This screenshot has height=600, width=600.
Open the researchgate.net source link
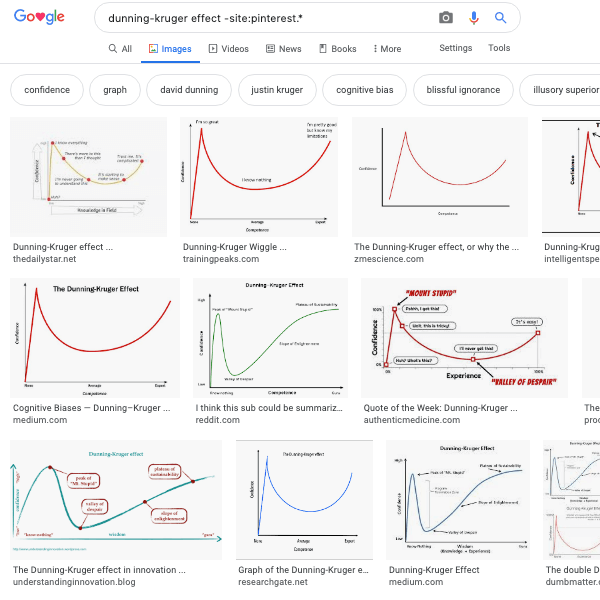tap(273, 582)
